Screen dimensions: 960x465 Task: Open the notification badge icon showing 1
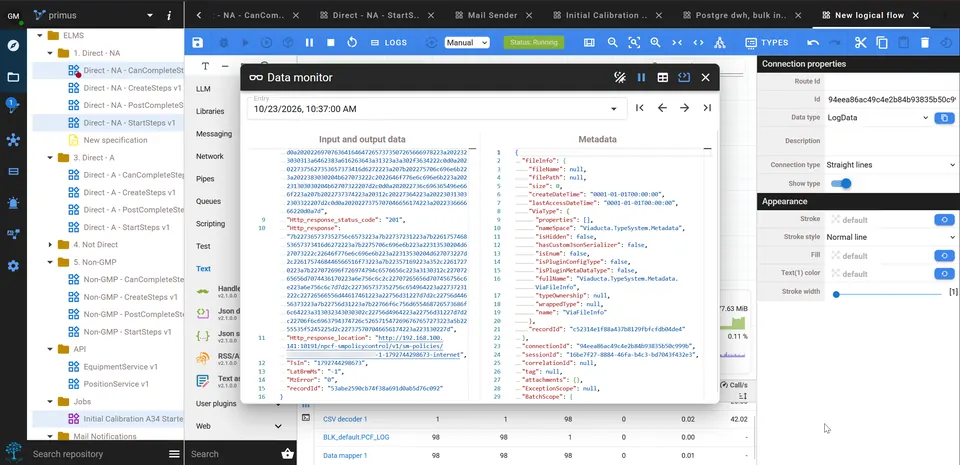coord(12,105)
